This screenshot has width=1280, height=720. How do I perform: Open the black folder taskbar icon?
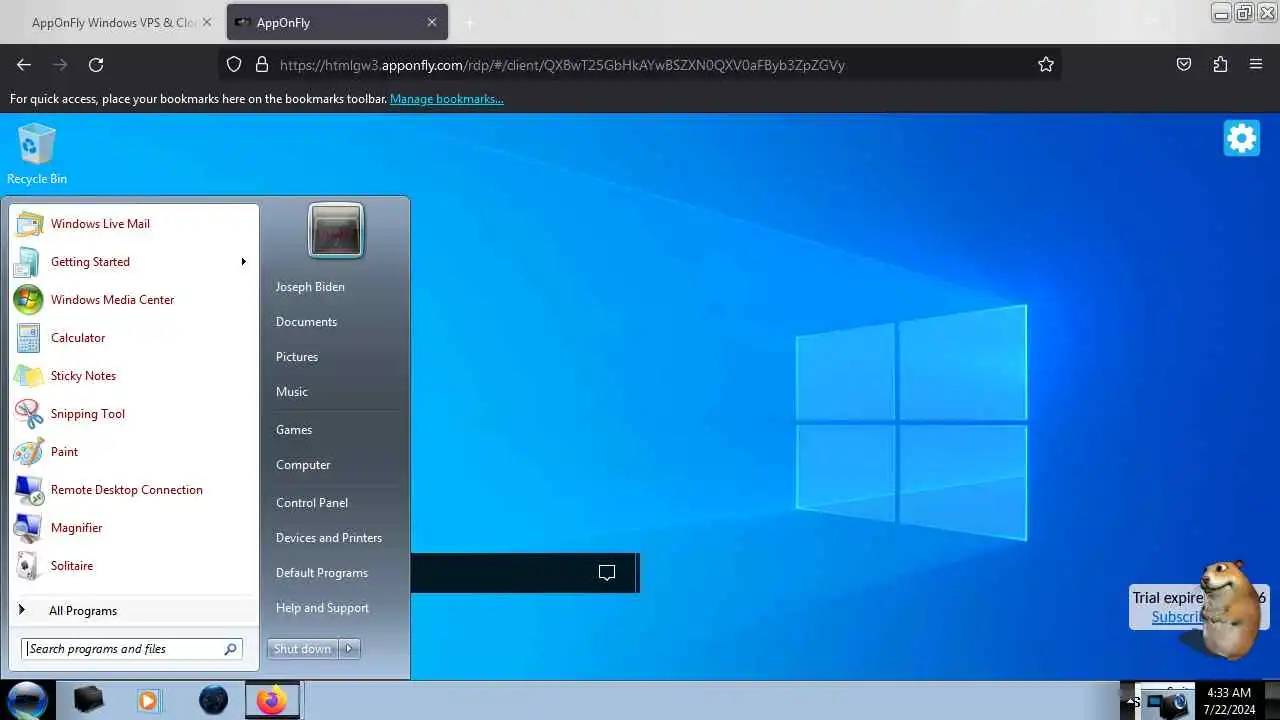[88, 700]
